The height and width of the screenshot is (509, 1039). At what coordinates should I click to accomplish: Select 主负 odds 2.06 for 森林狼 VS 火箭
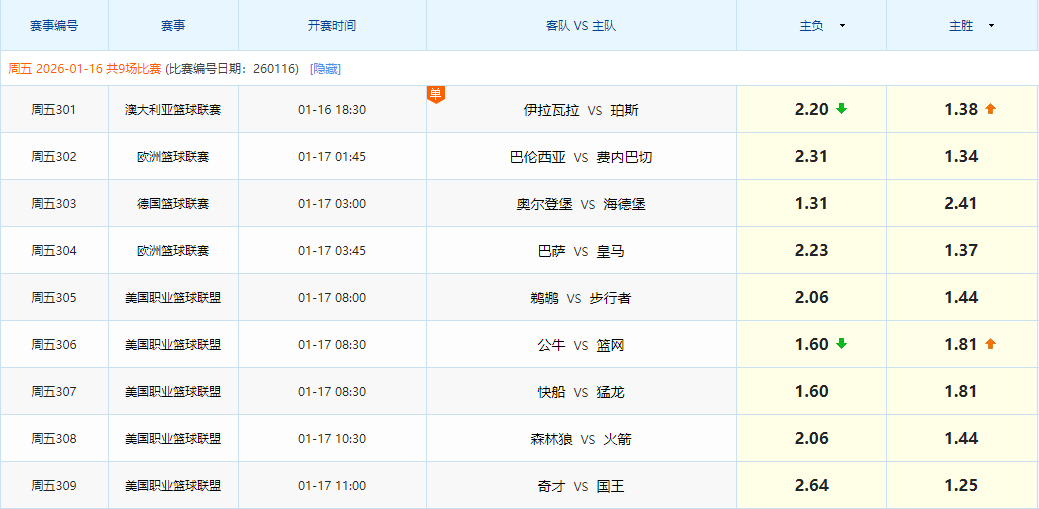pyautogui.click(x=812, y=439)
